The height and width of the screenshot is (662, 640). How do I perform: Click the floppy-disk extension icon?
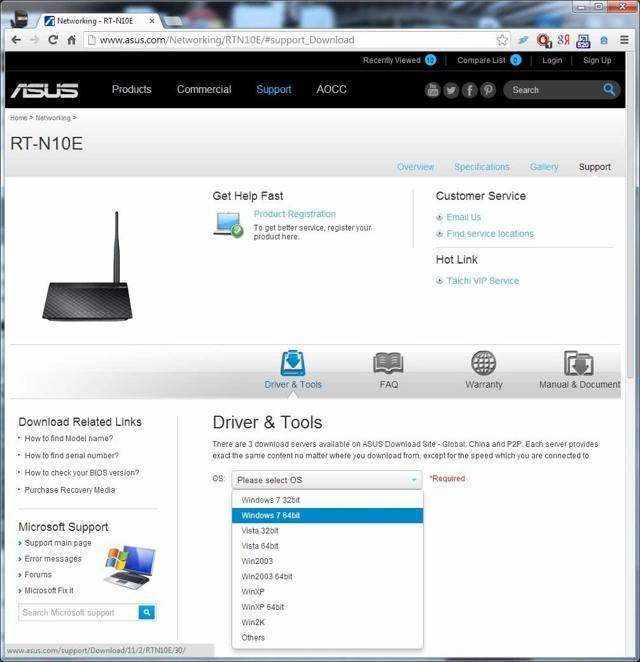coord(583,41)
